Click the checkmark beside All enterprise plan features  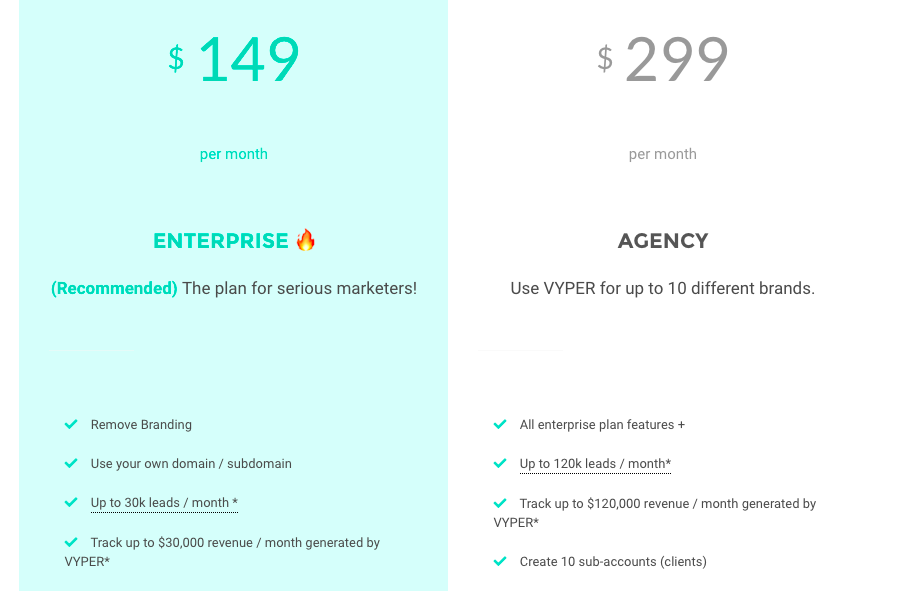[x=500, y=424]
